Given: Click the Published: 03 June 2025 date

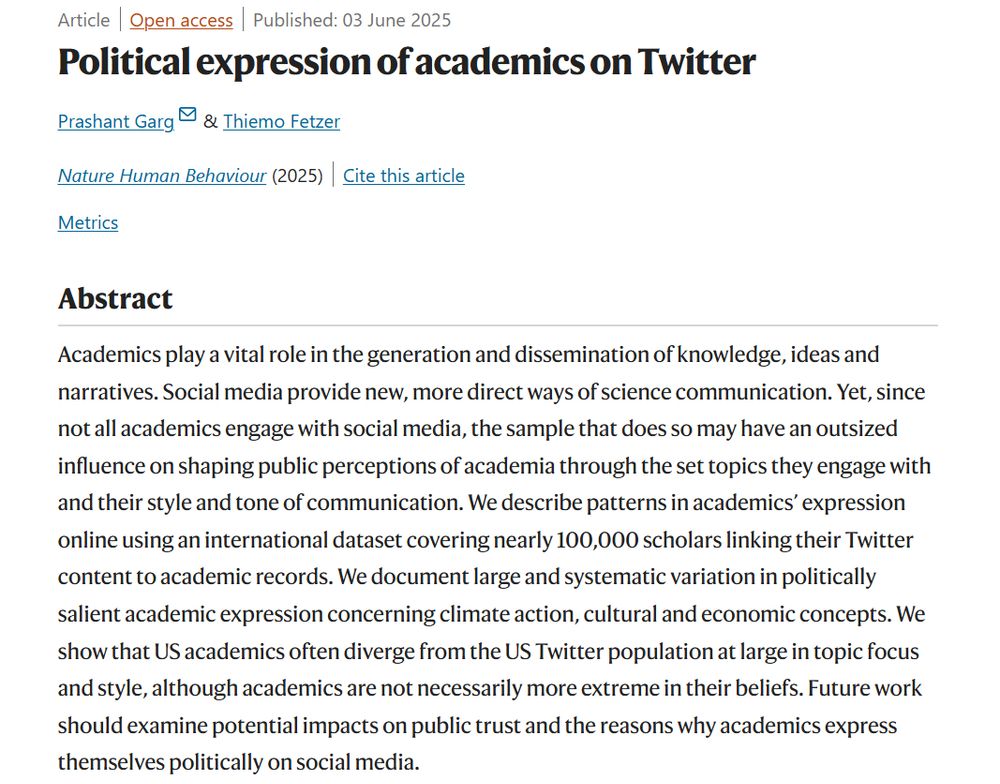Looking at the screenshot, I should (x=352, y=20).
